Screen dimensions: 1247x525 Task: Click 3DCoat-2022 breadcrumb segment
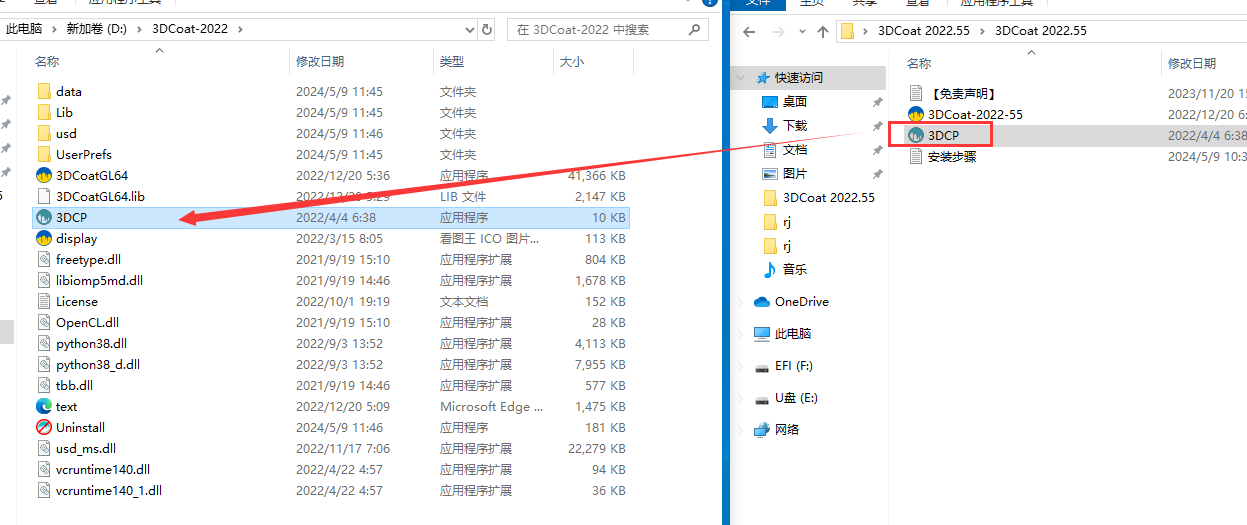(190, 29)
